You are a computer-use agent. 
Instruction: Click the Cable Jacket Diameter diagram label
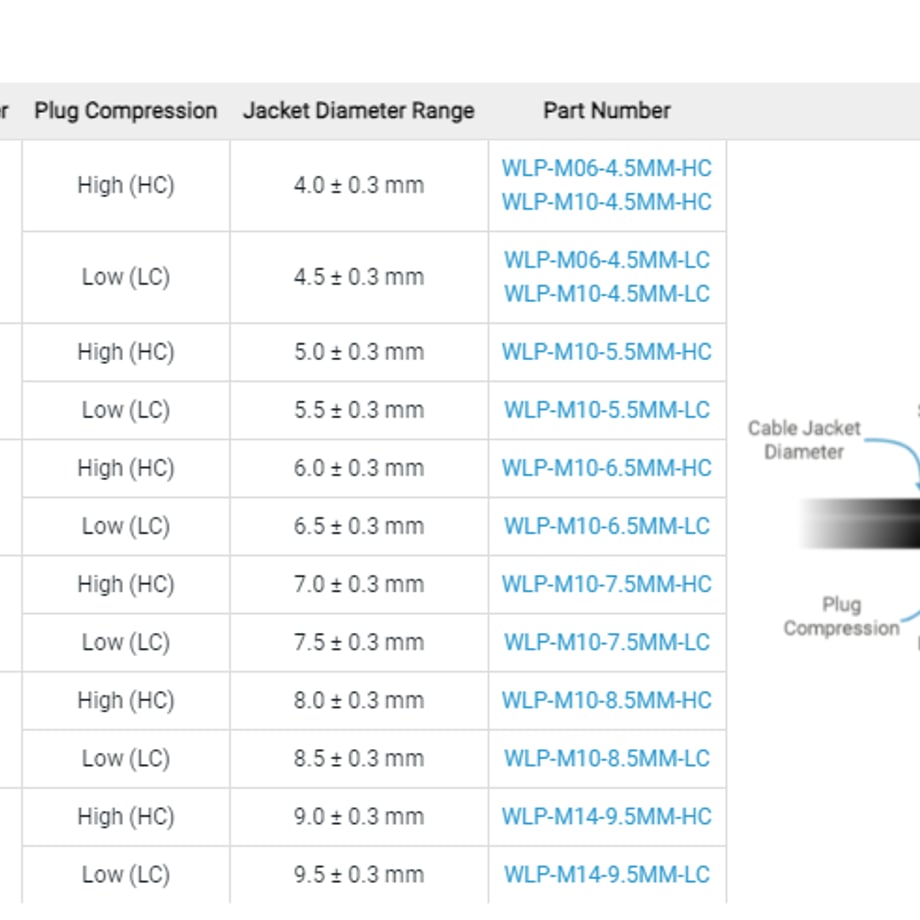pos(804,440)
